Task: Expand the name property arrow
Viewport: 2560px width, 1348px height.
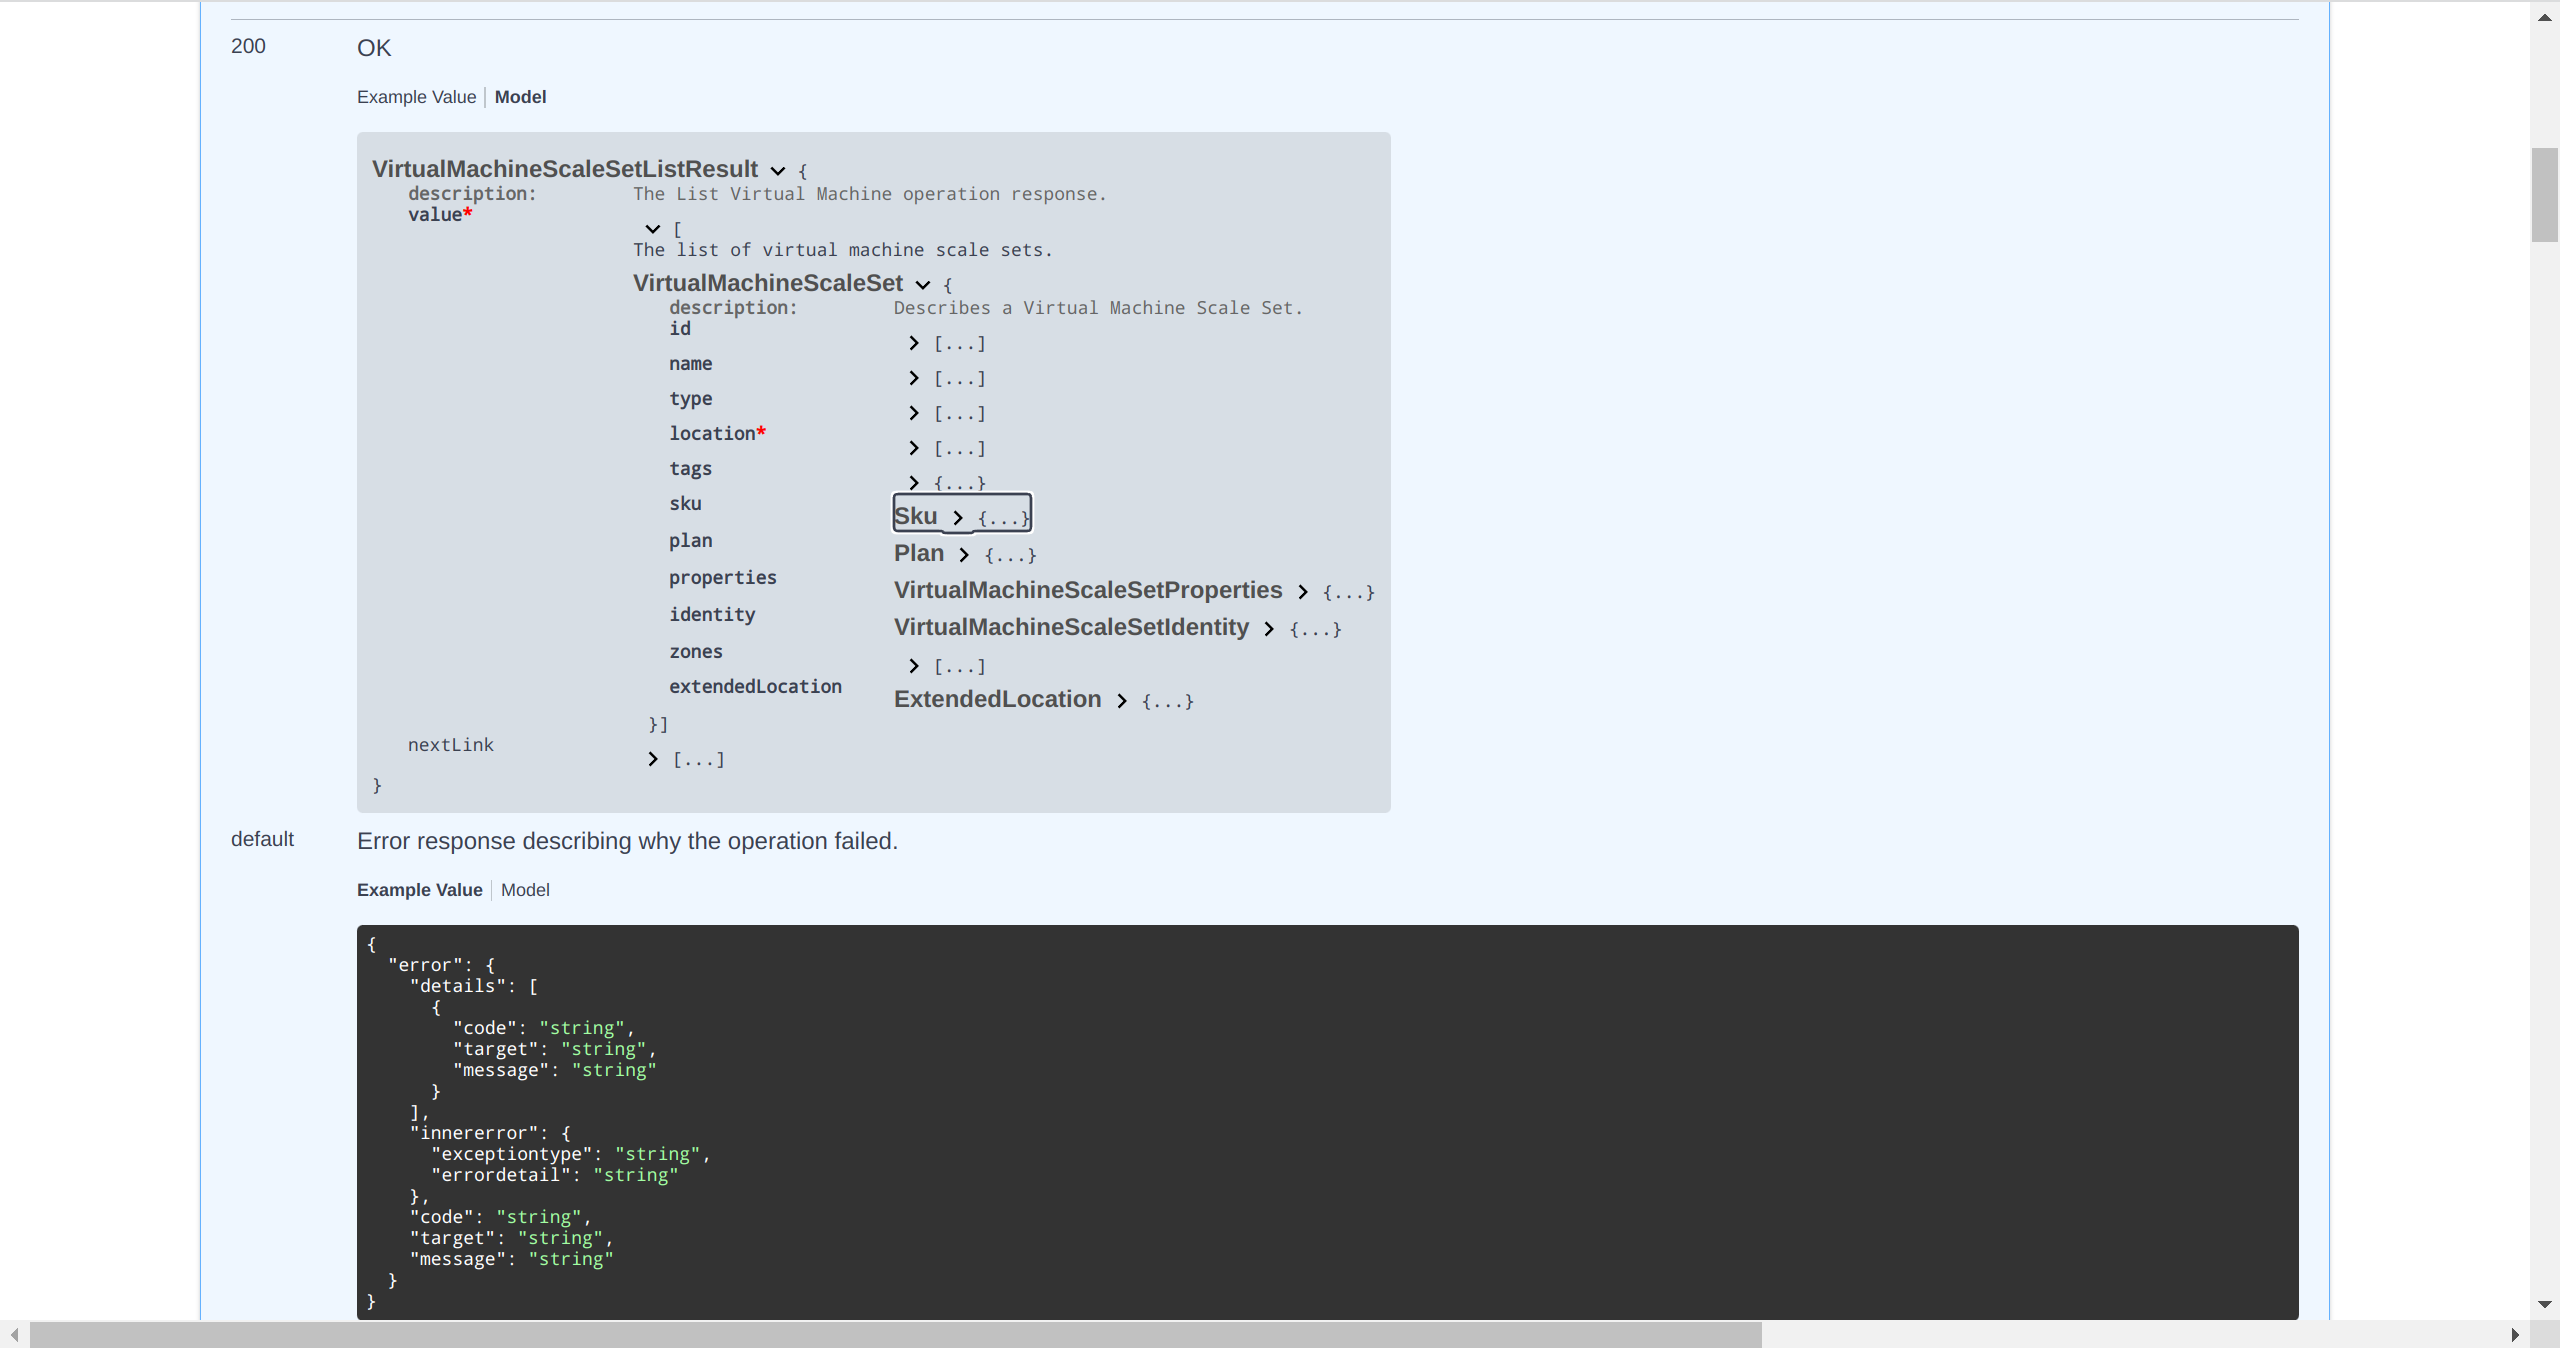Action: click(914, 378)
